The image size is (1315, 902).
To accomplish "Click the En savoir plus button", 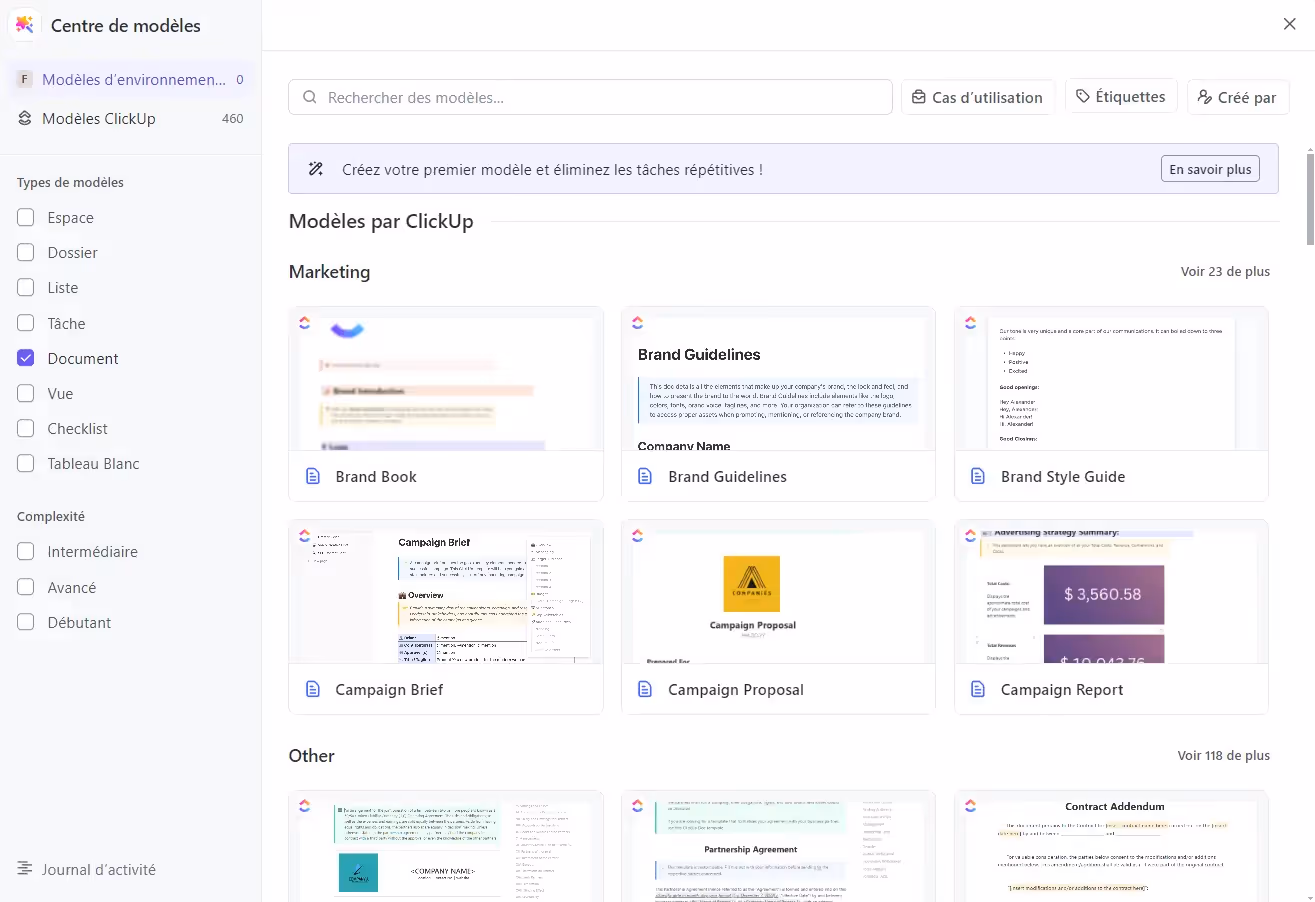I will click(1210, 169).
